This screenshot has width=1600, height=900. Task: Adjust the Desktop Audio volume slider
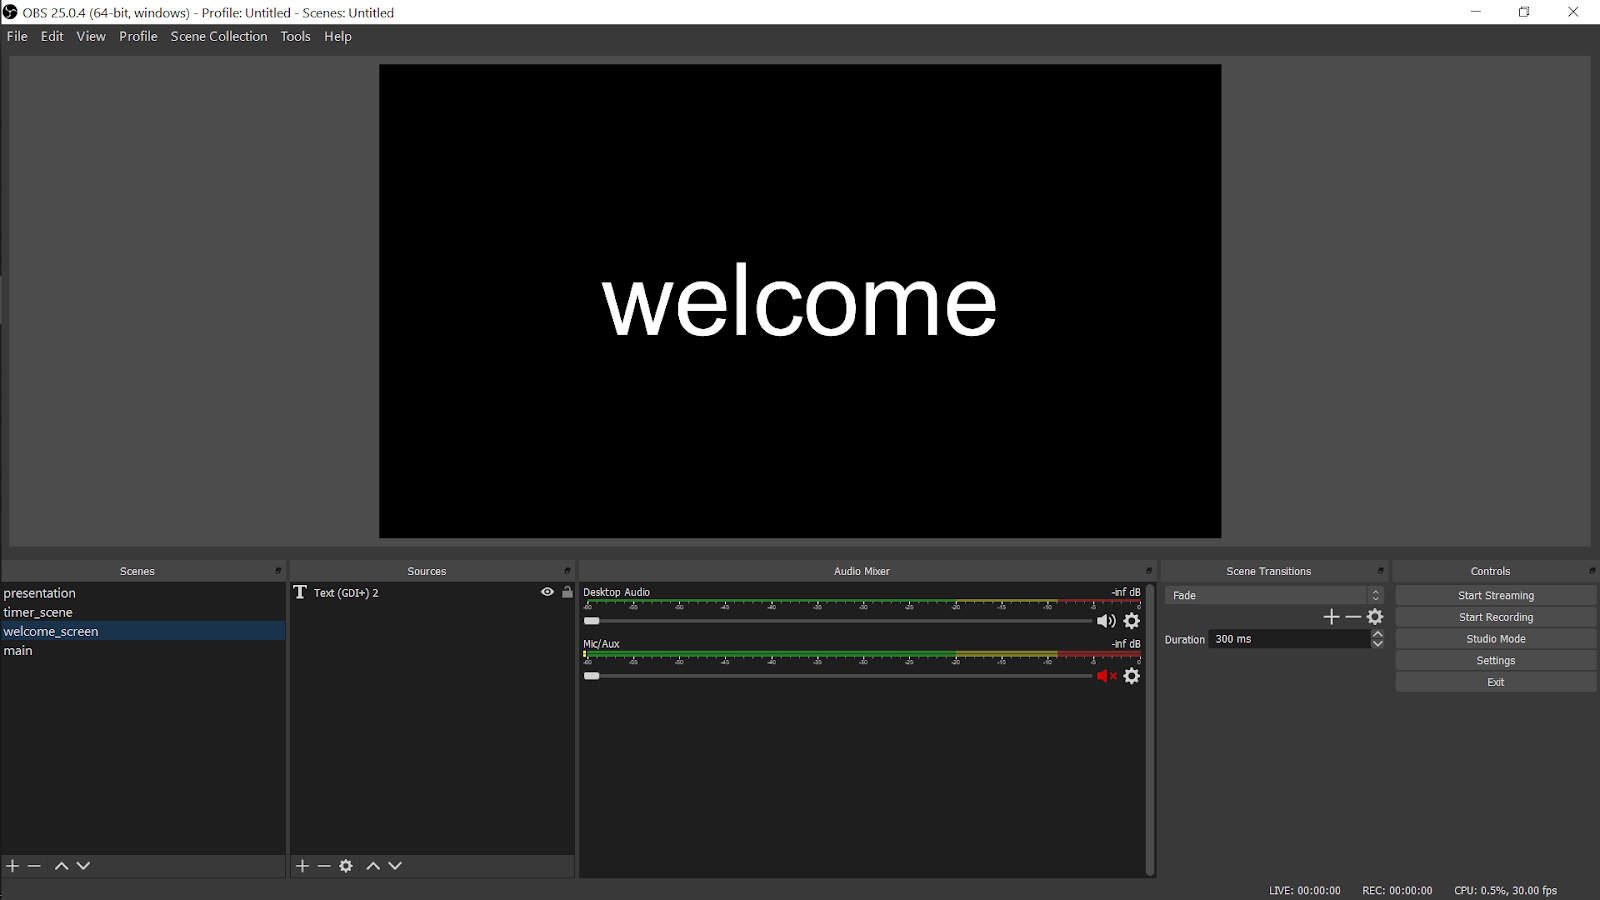click(x=591, y=620)
